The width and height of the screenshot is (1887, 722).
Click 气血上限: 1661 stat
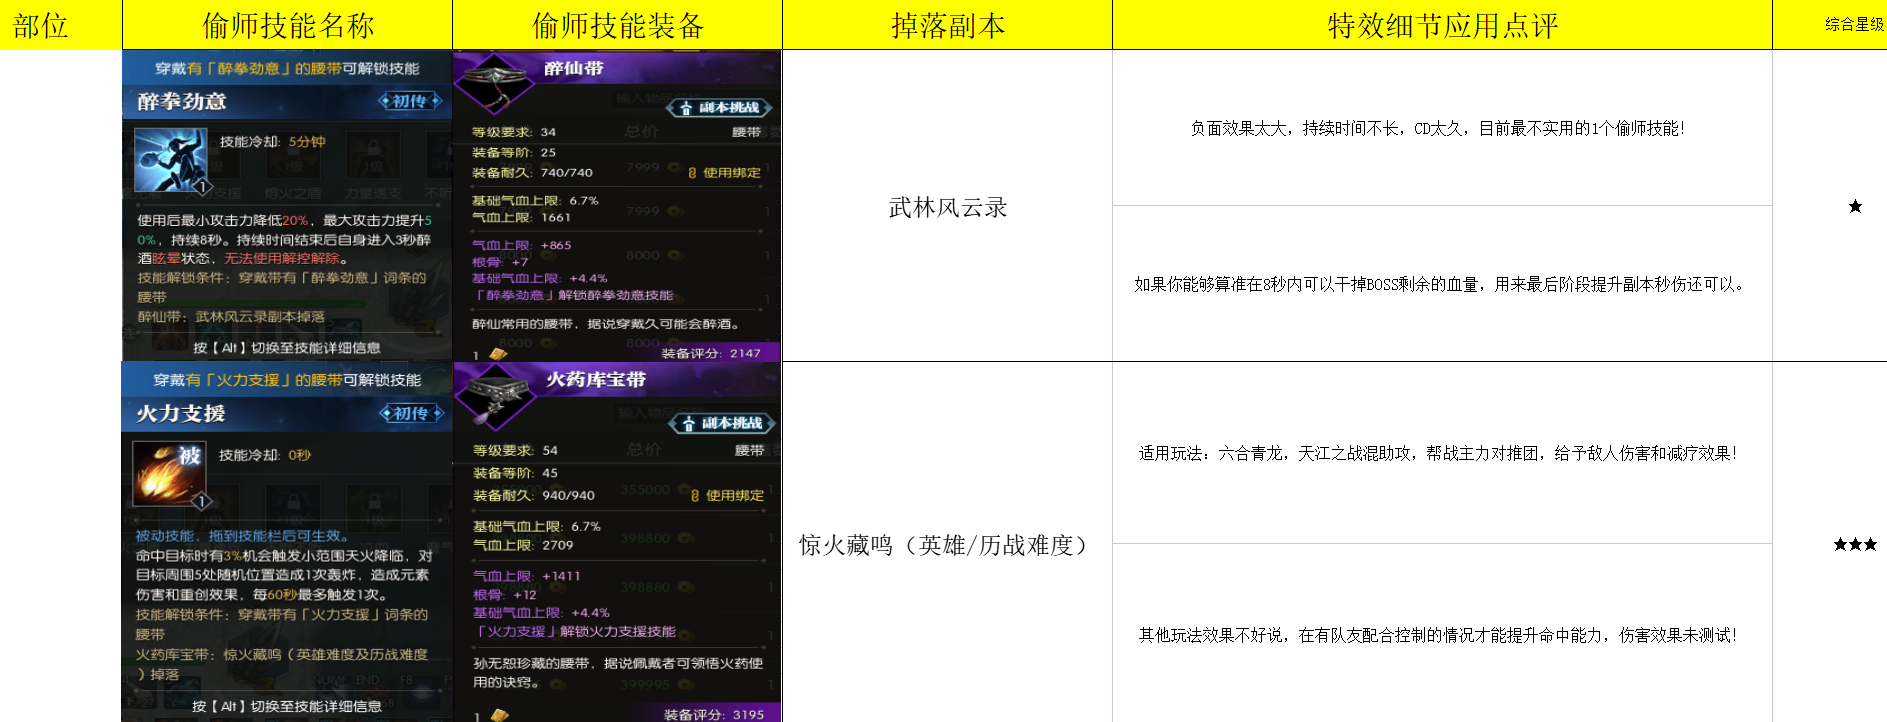(x=522, y=217)
